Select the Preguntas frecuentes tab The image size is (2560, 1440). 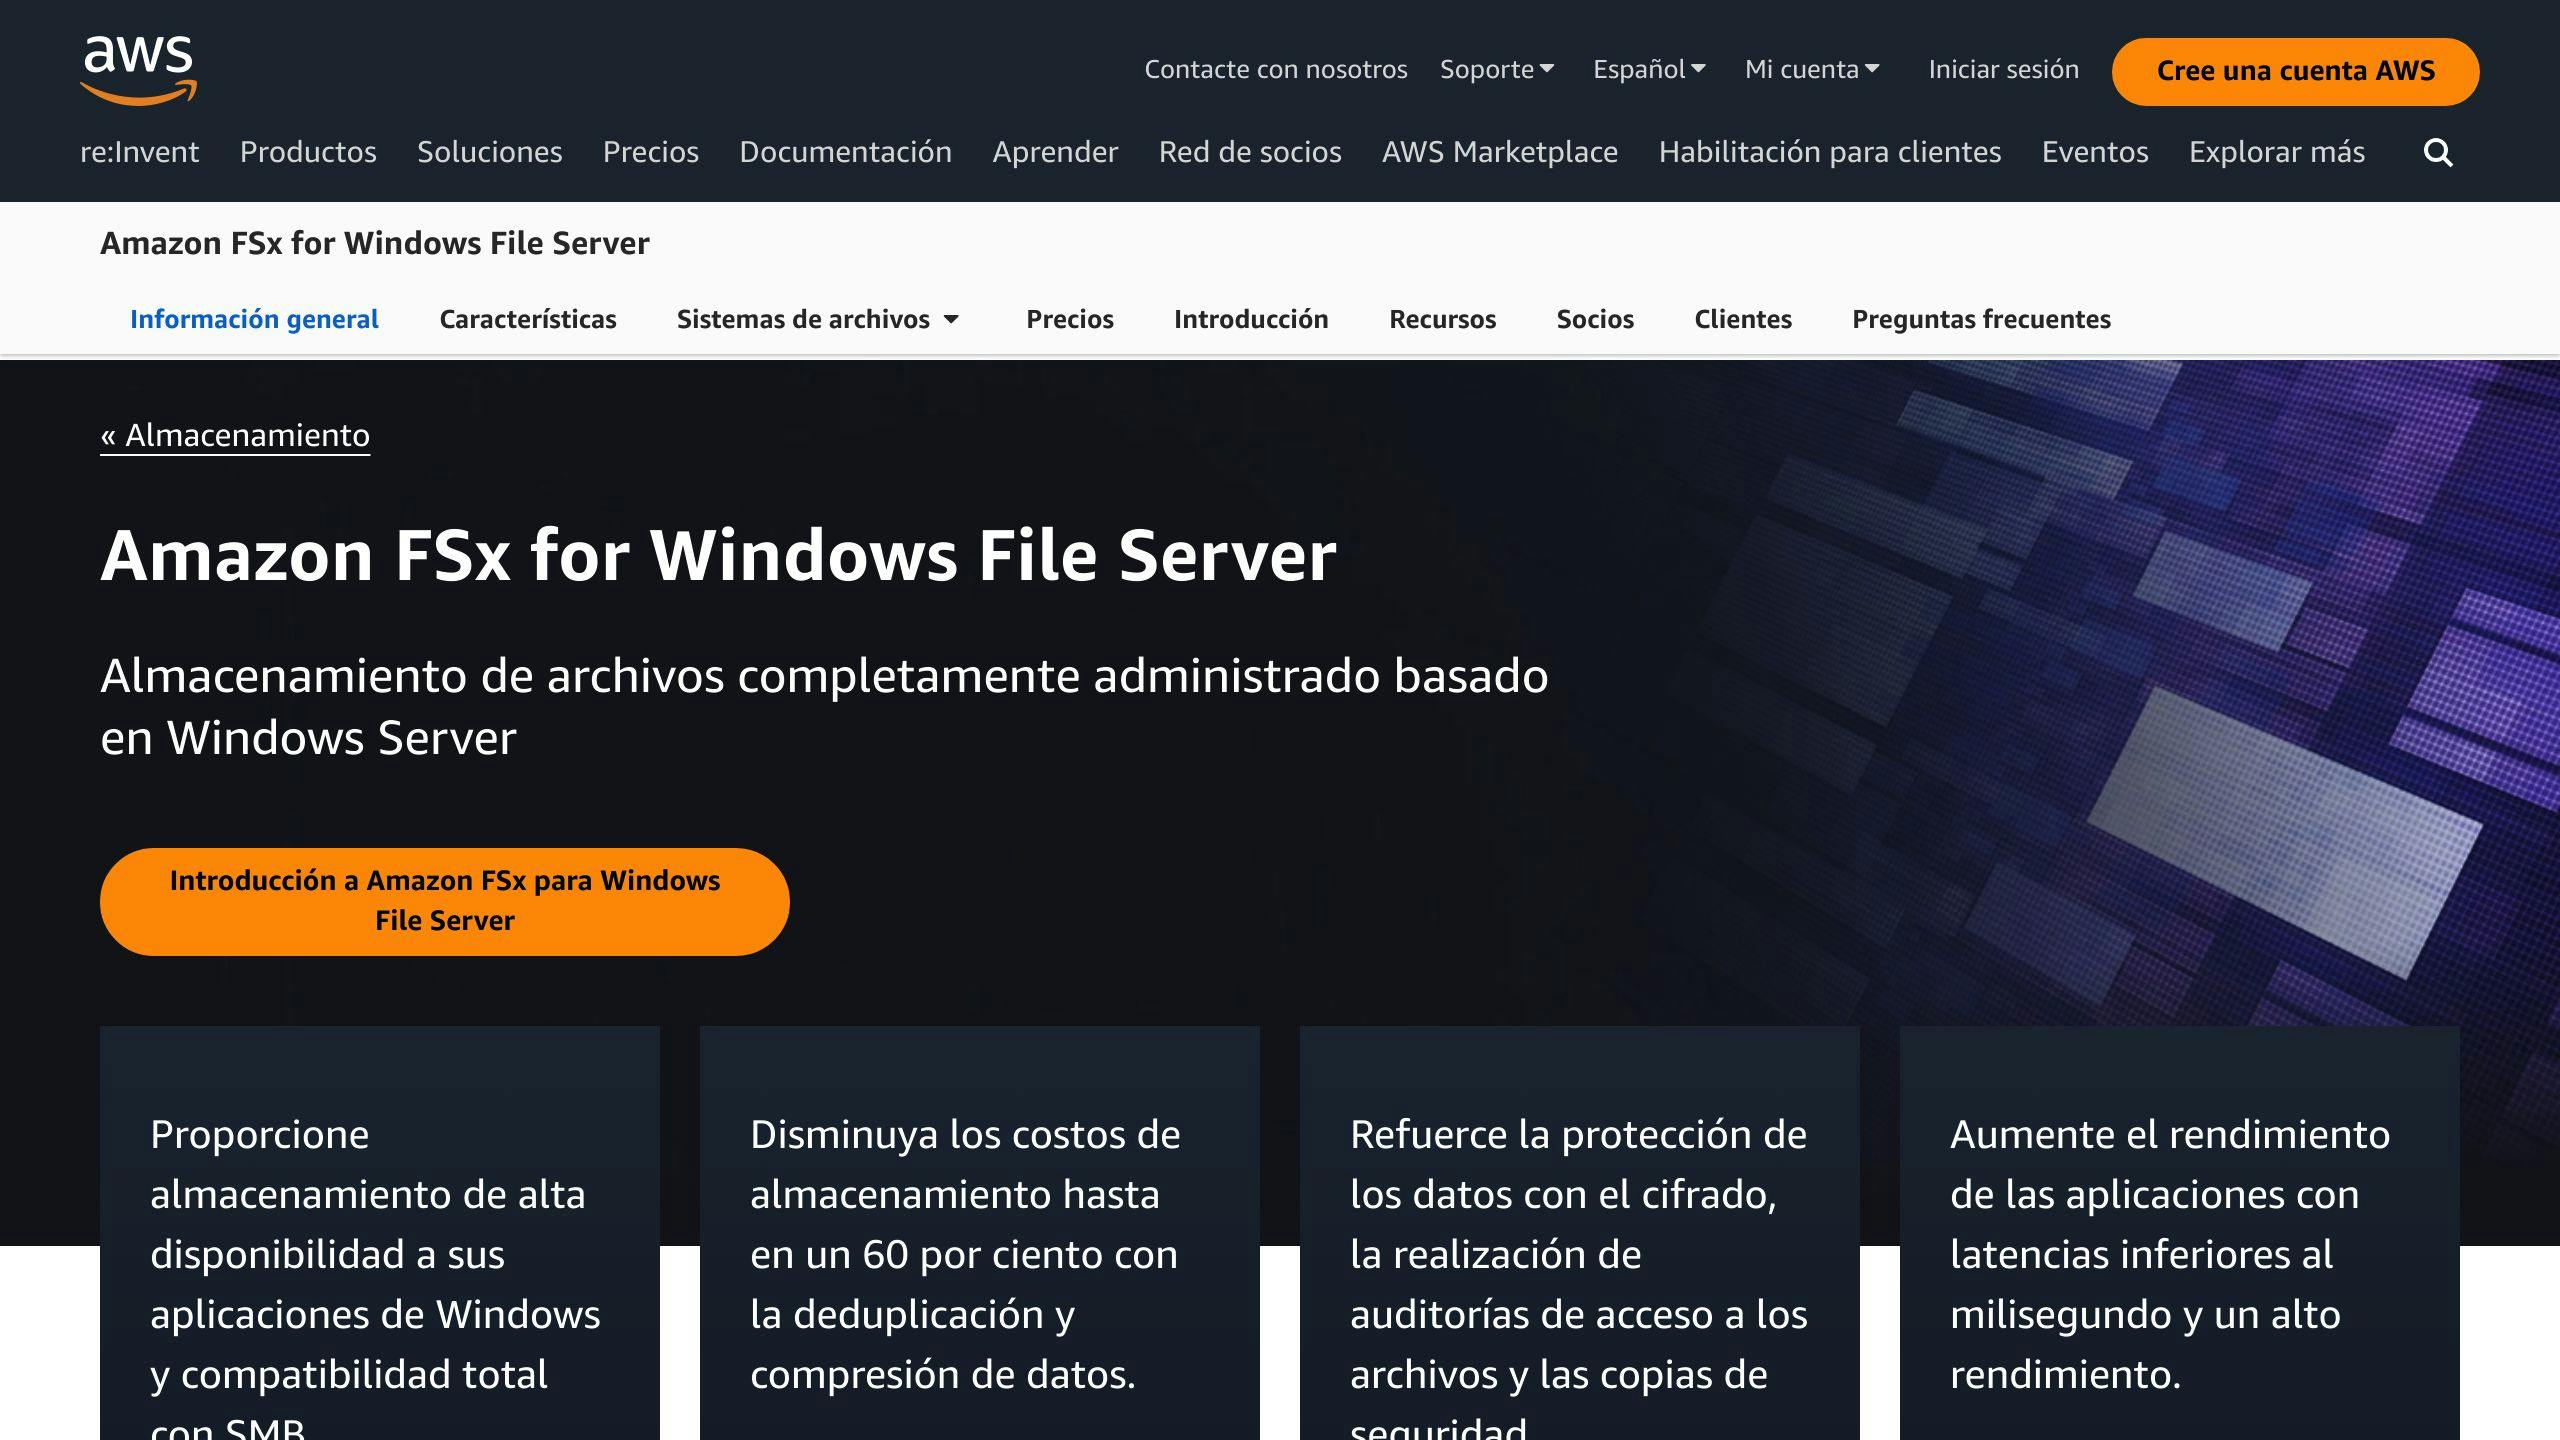click(x=1981, y=319)
